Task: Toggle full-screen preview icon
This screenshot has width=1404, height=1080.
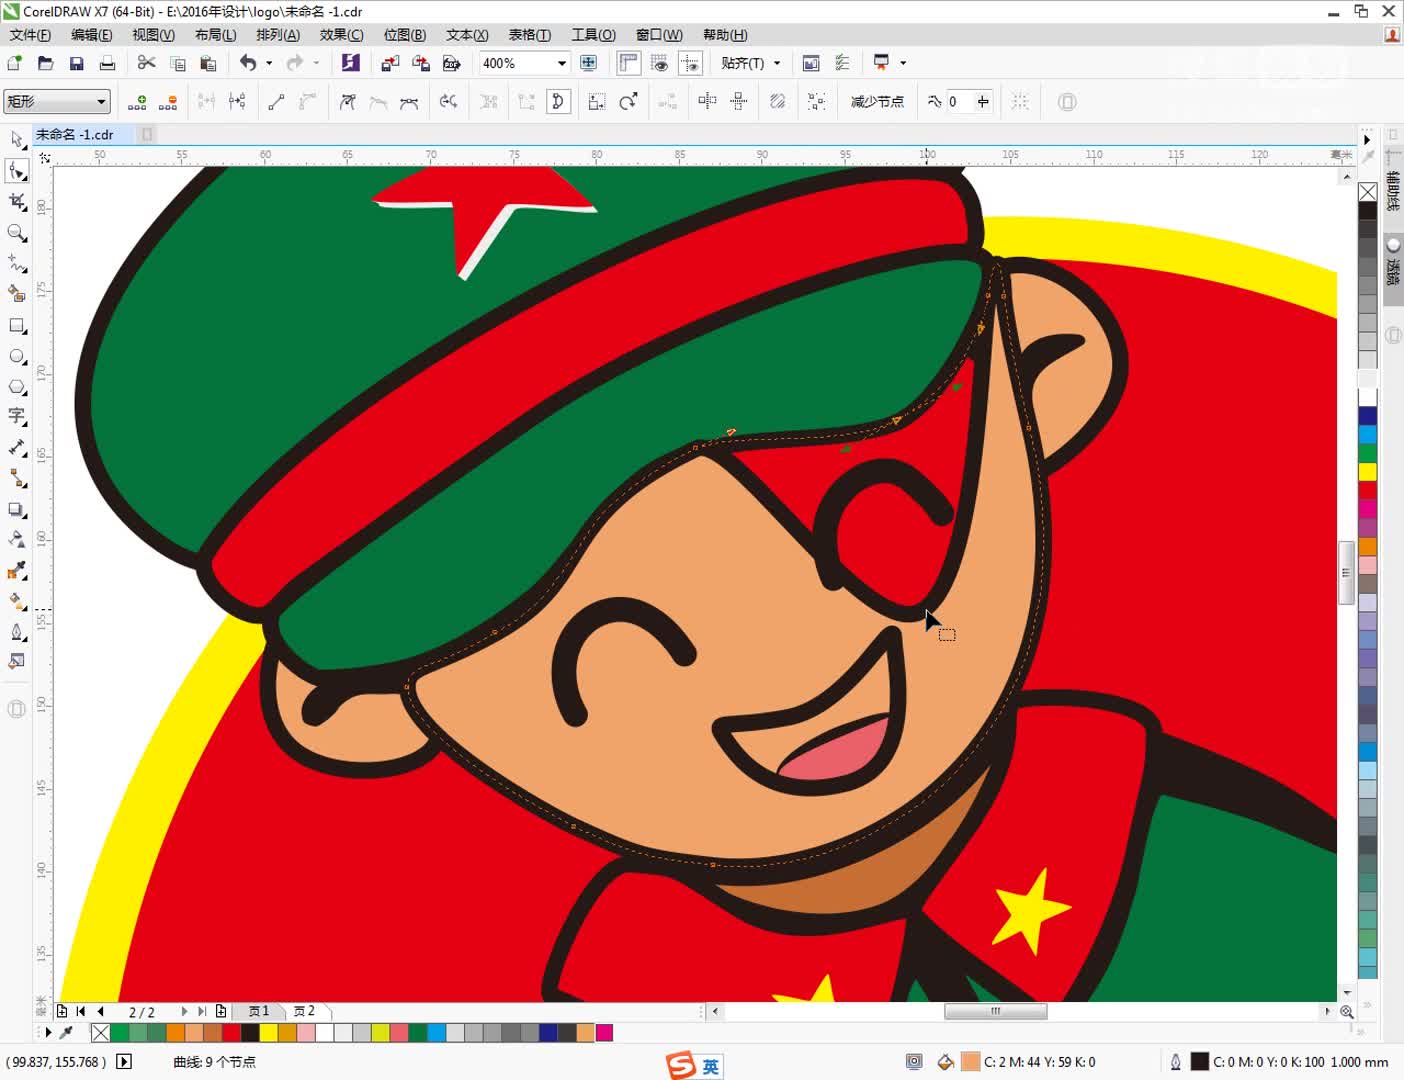Action: (x=589, y=63)
